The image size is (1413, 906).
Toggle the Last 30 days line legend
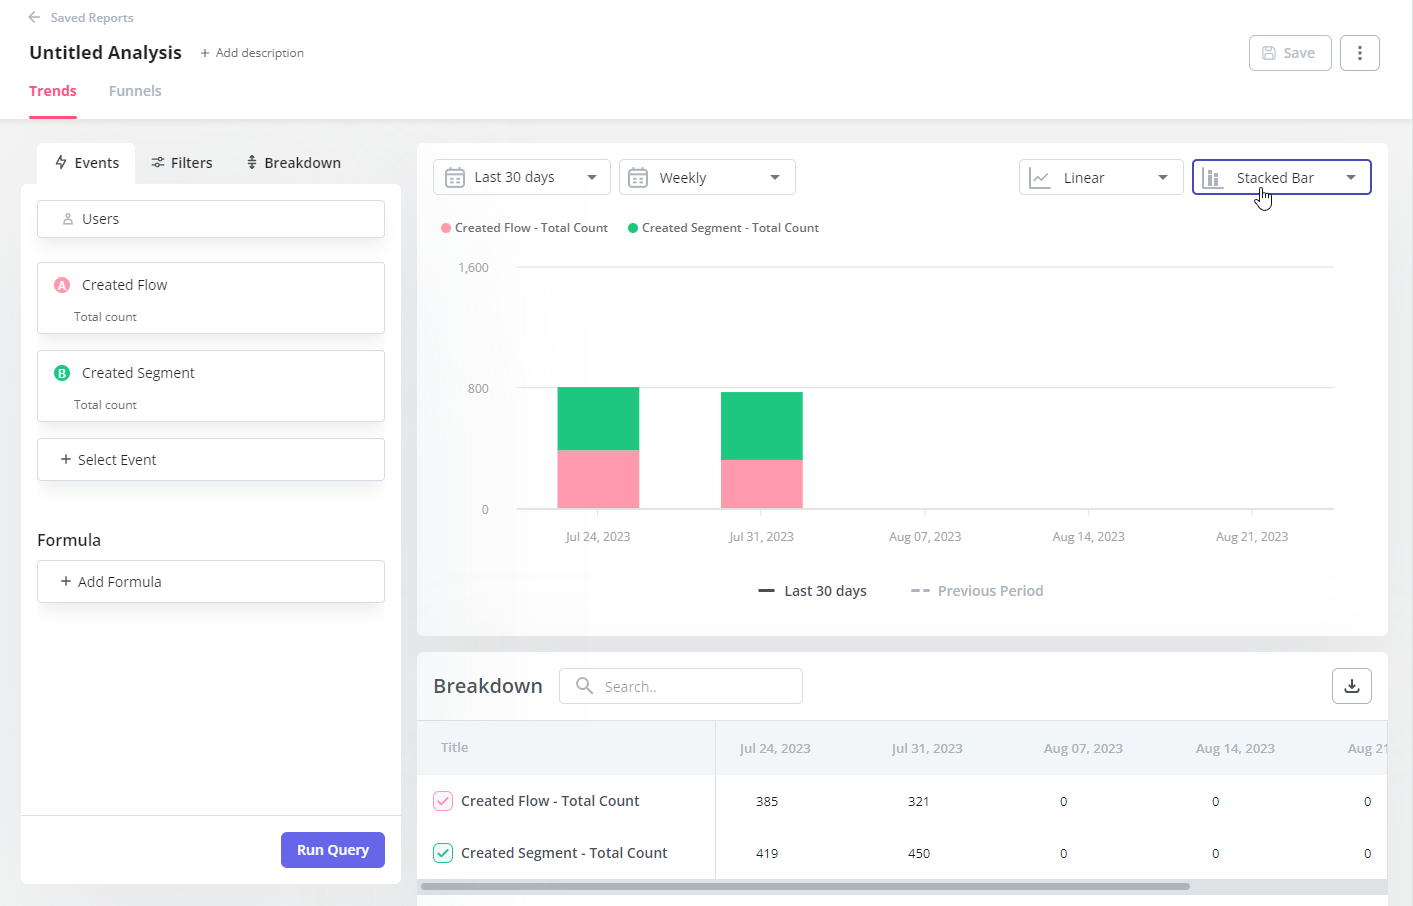(812, 591)
